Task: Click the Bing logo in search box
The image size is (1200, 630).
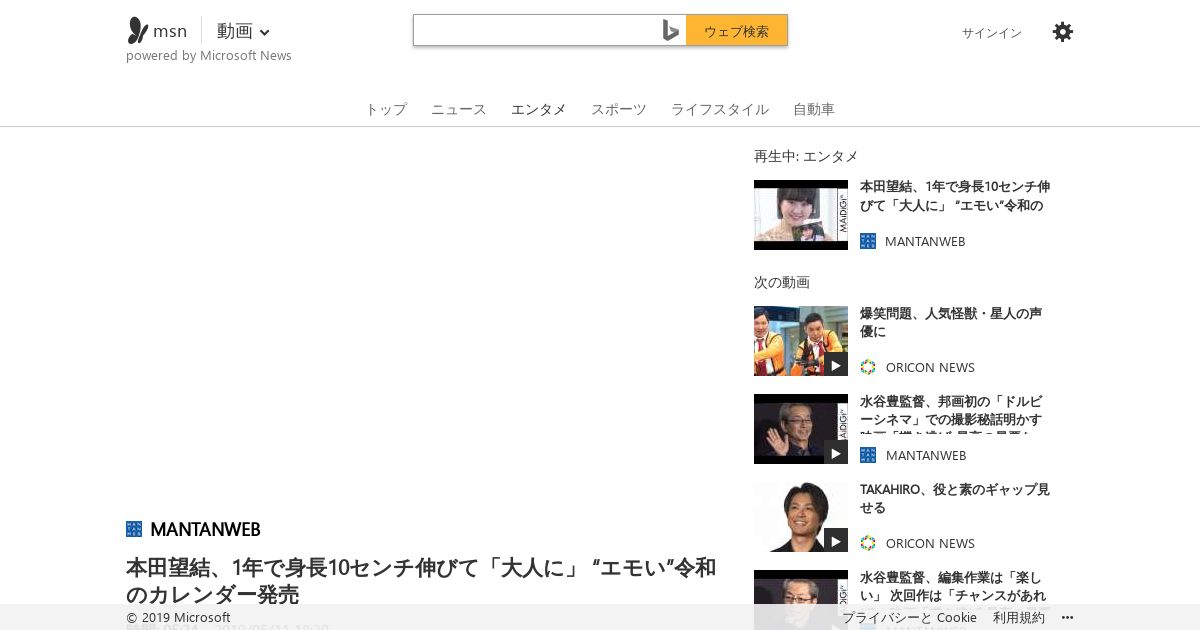Action: (671, 31)
